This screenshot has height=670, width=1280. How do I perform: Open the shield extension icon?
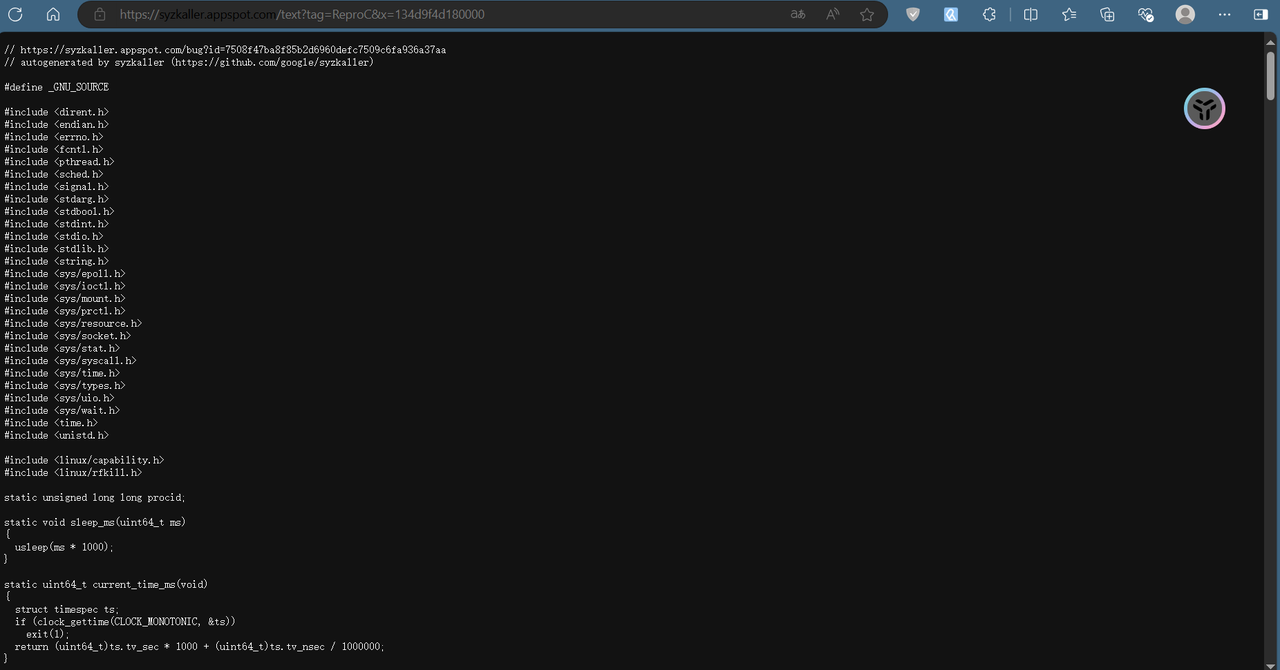pyautogui.click(x=913, y=15)
